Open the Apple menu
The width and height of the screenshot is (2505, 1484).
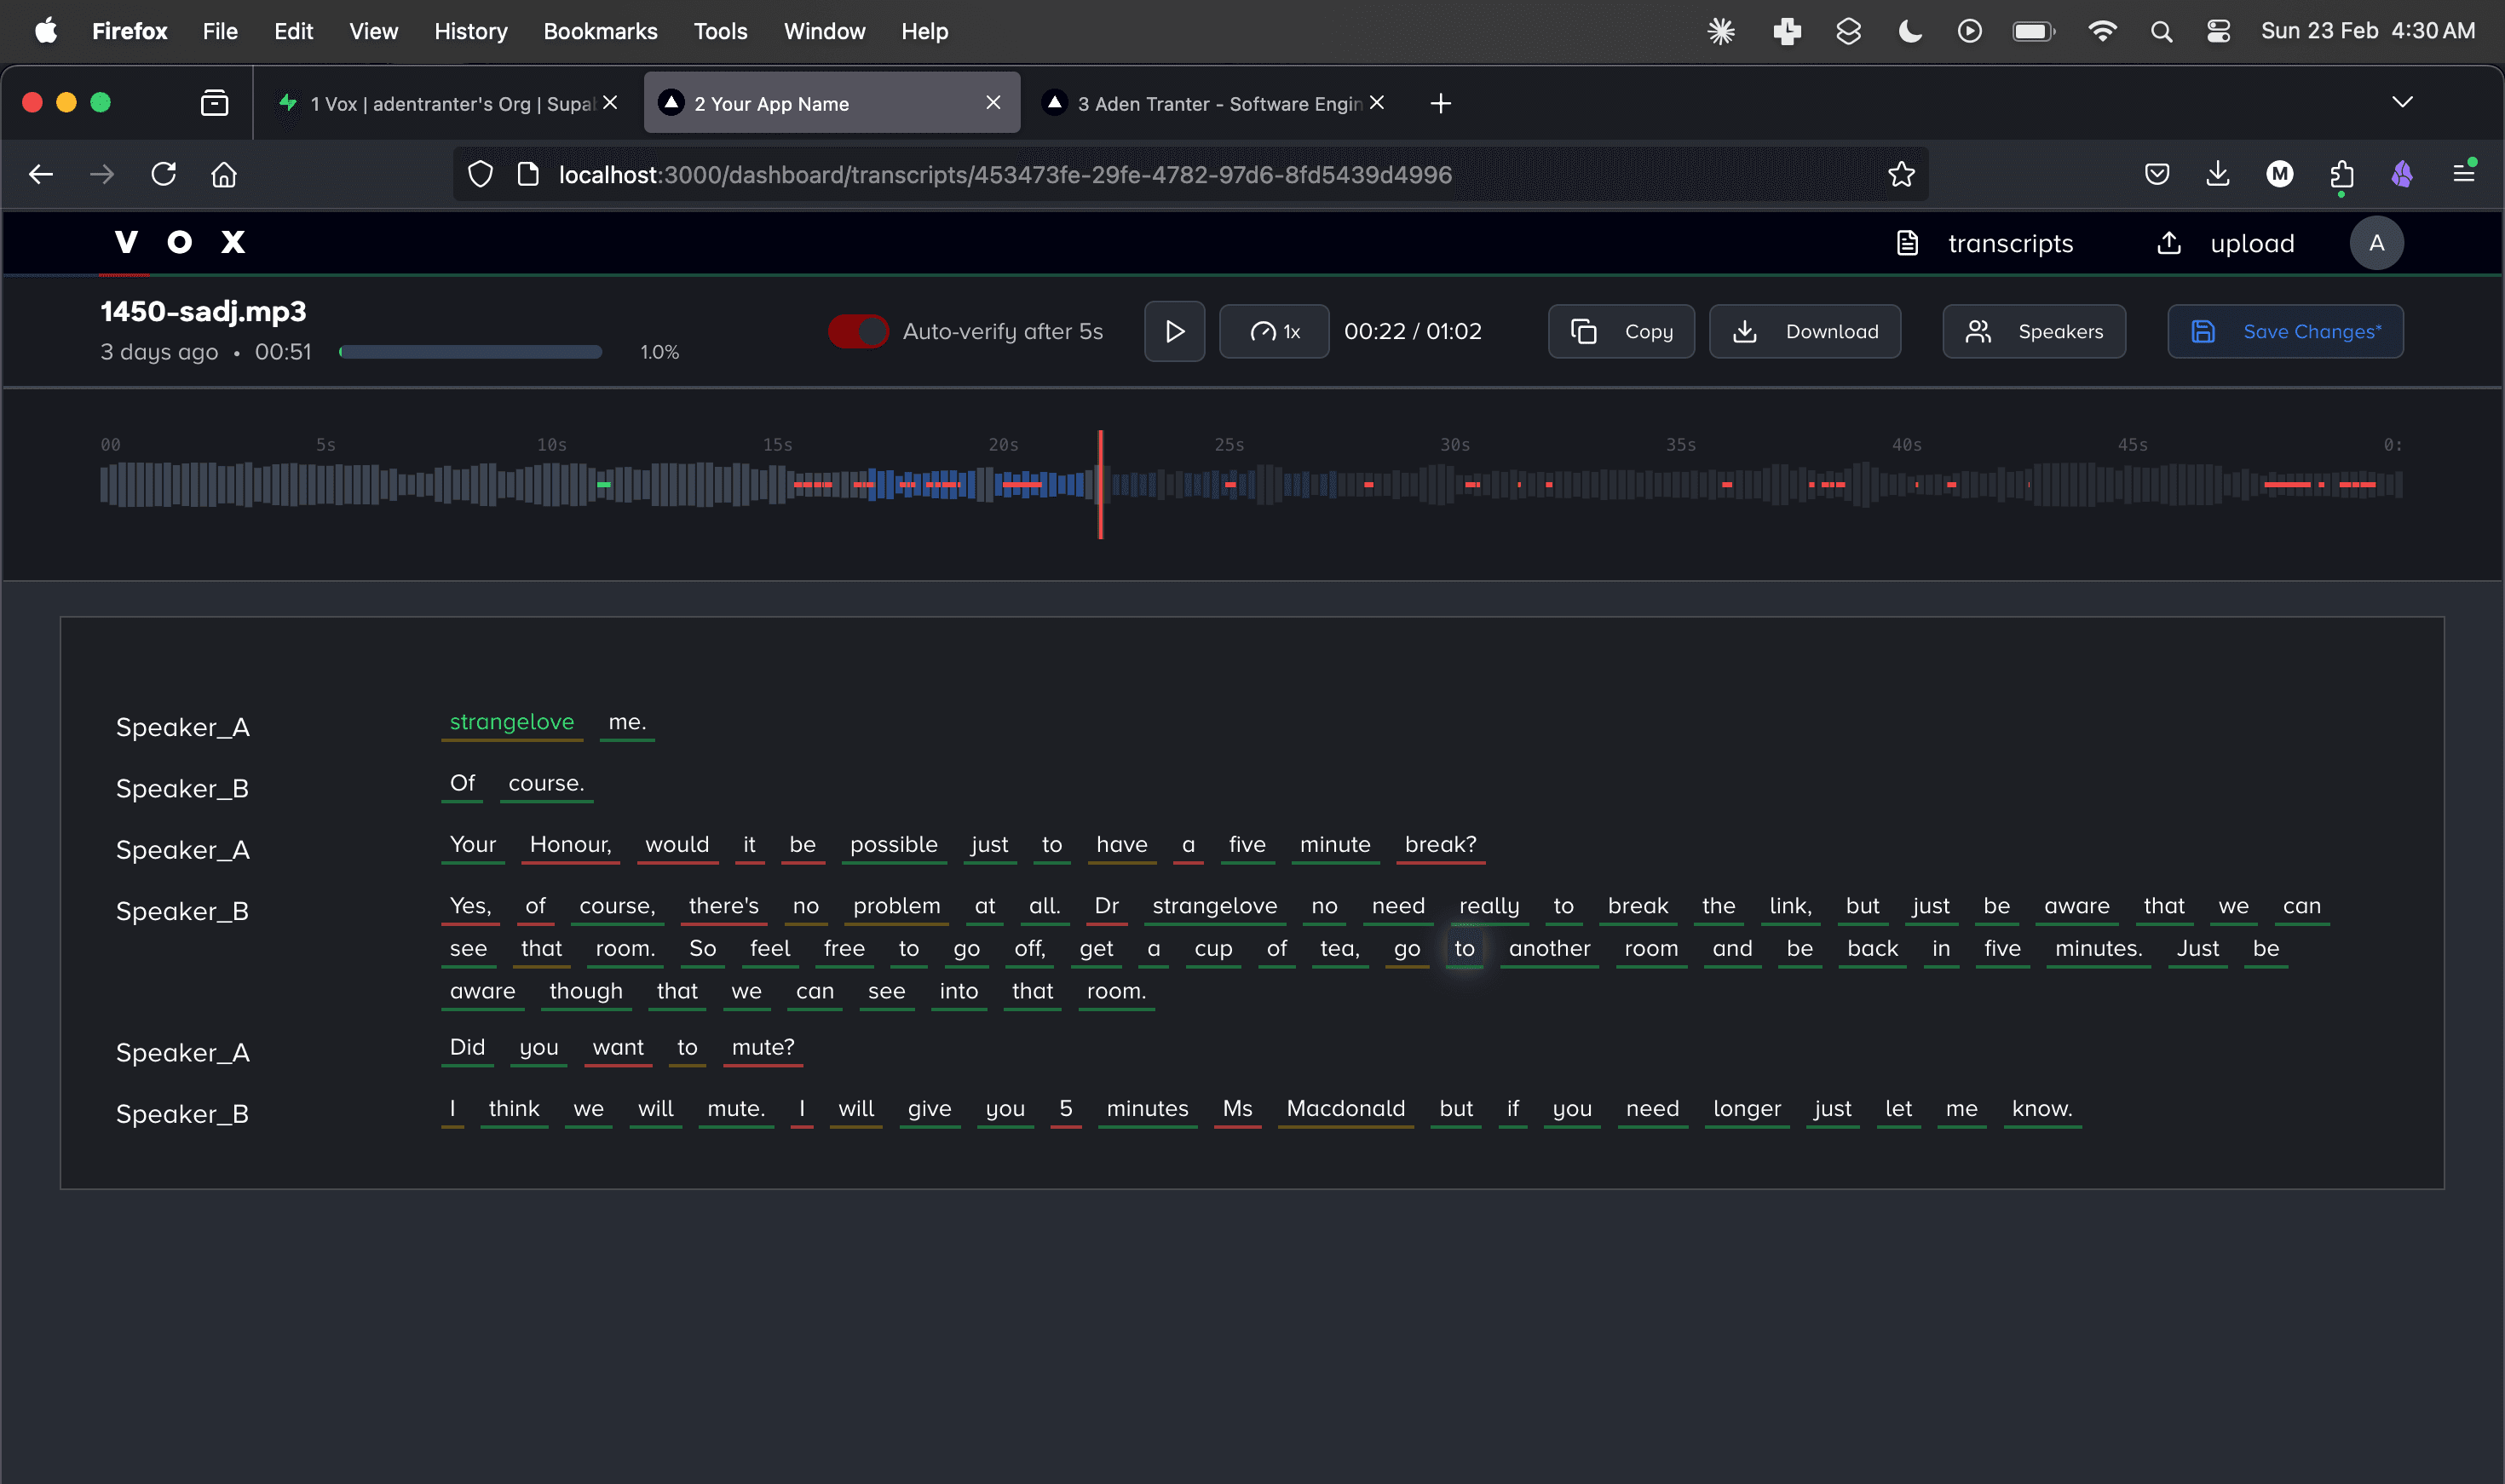46,32
